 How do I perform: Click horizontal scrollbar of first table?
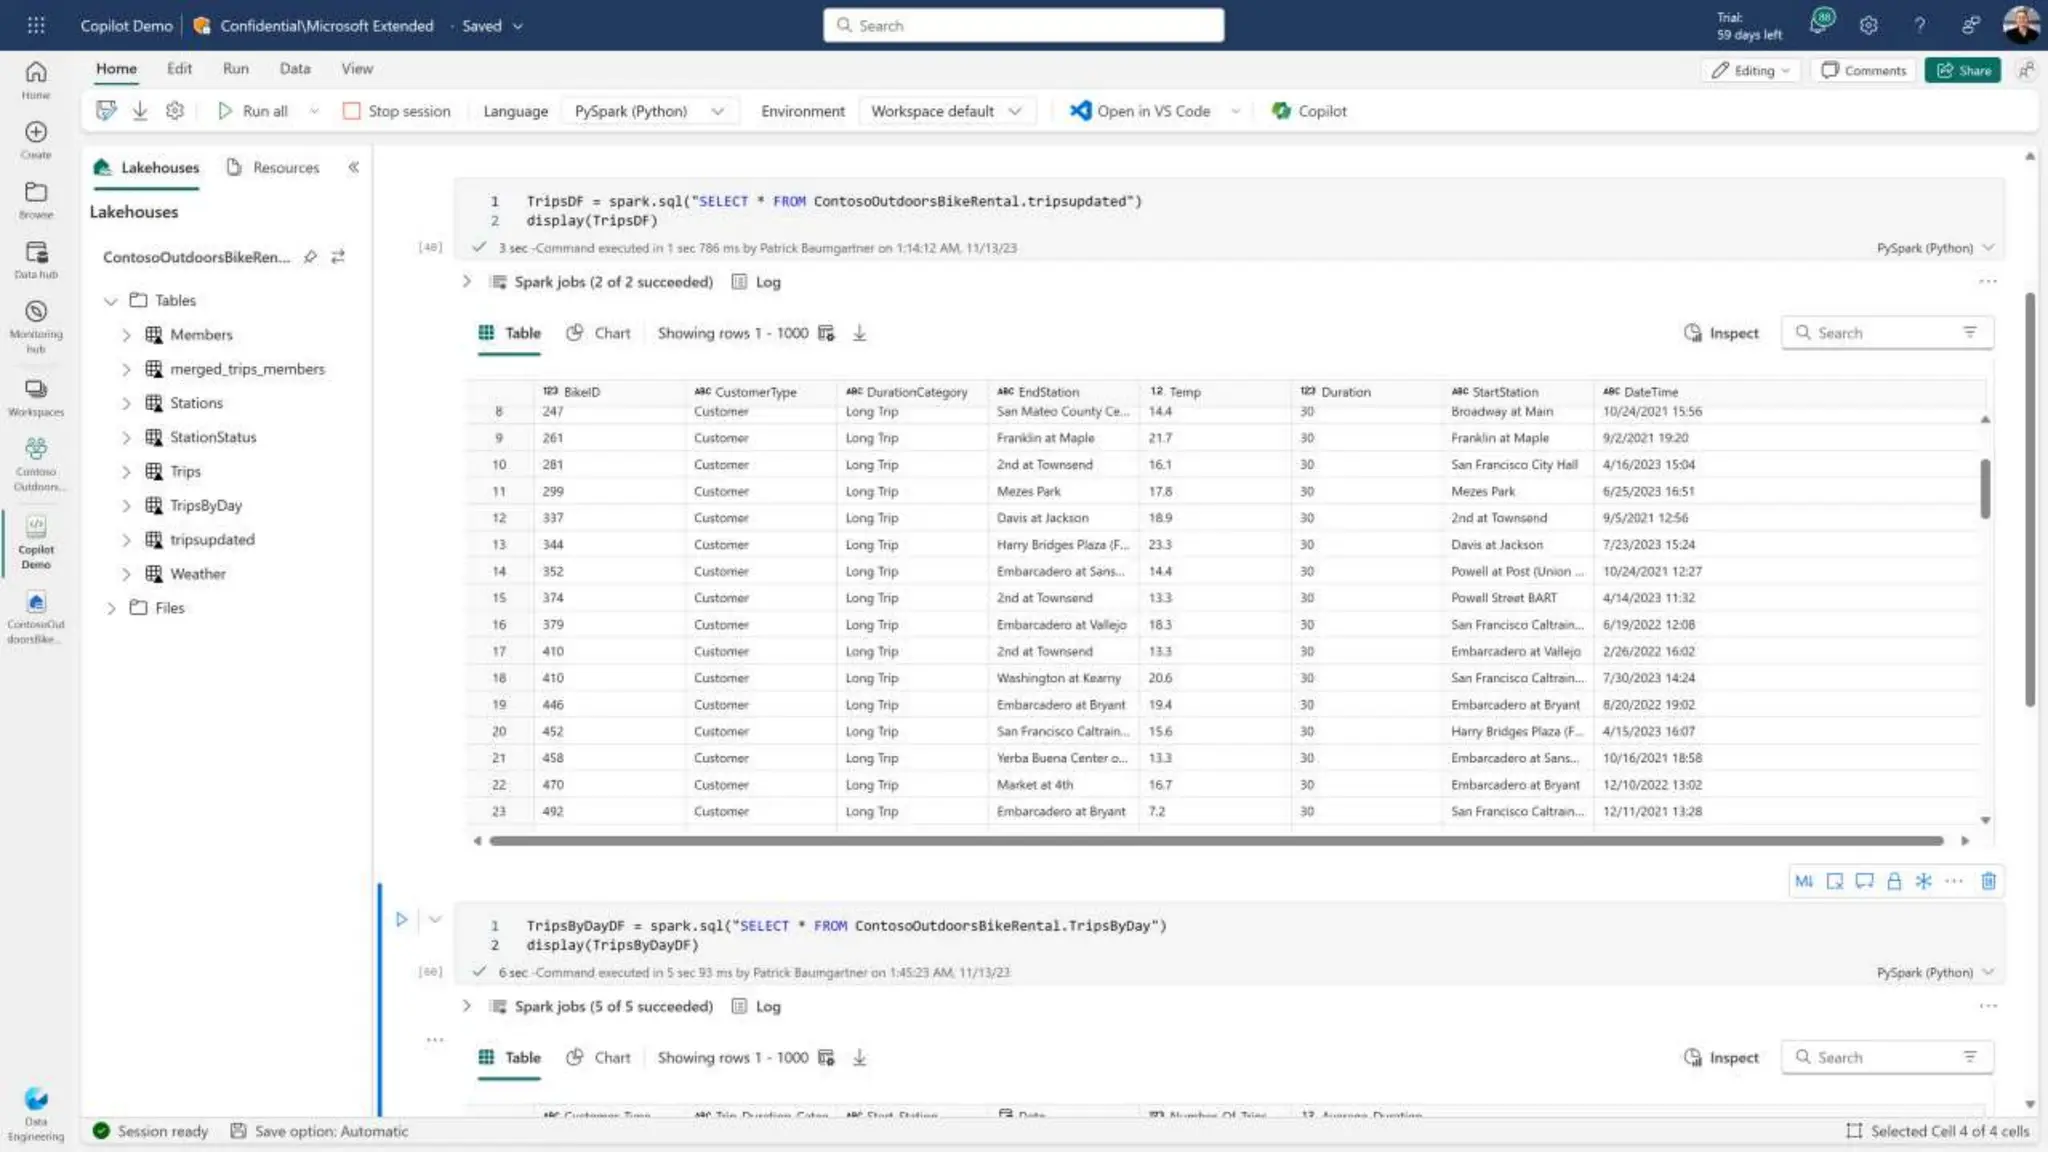pos(1215,841)
